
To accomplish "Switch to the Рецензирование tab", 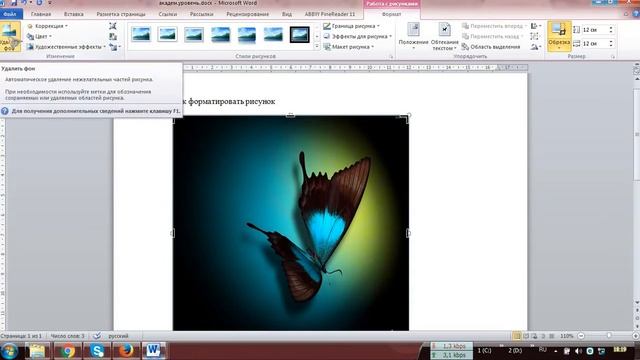I will tap(247, 14).
